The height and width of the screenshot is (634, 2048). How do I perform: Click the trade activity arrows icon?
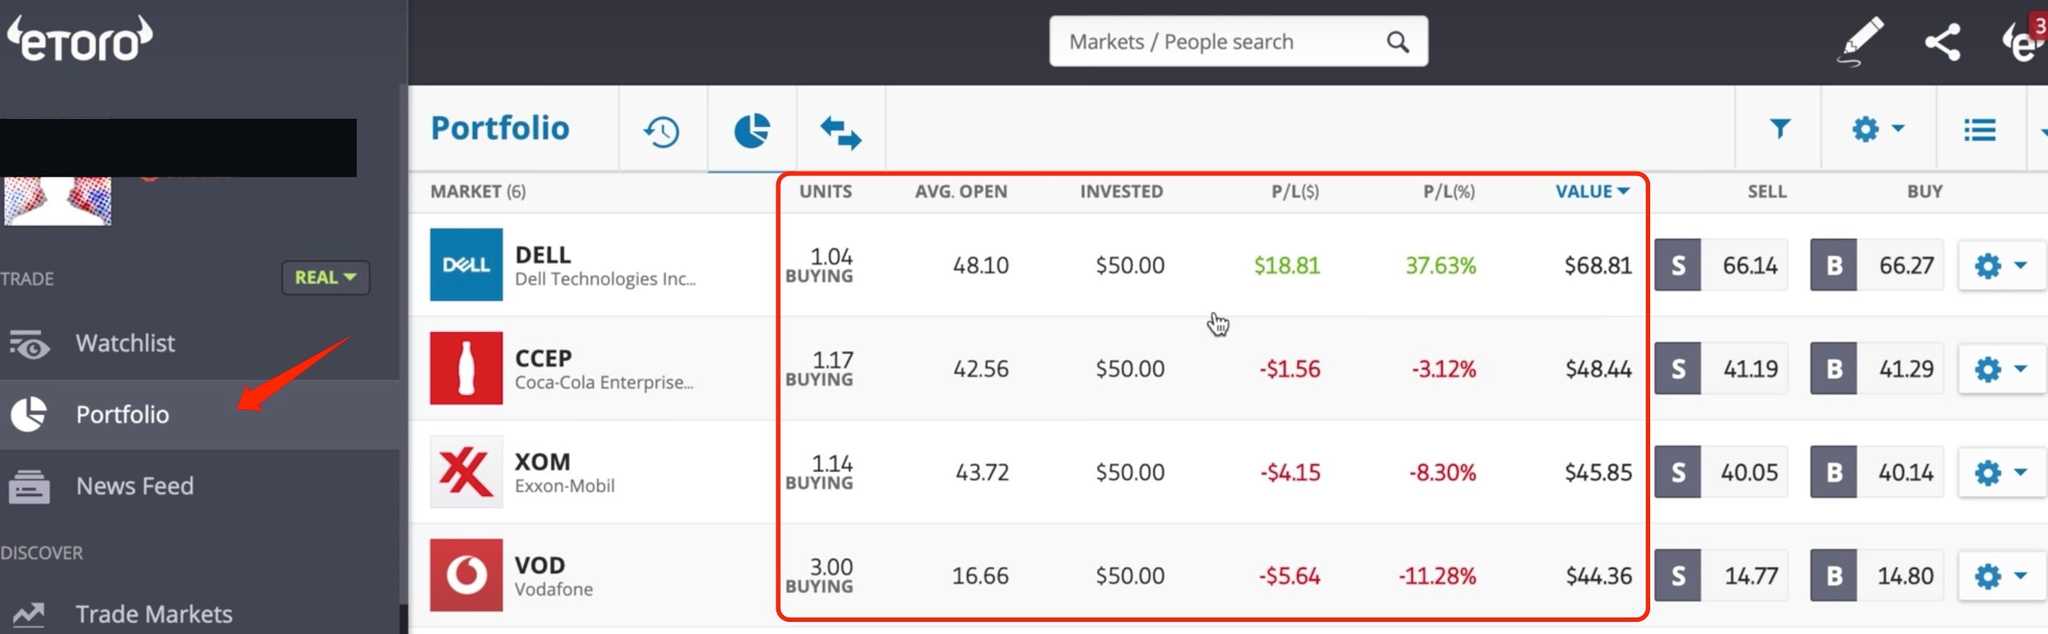point(840,129)
